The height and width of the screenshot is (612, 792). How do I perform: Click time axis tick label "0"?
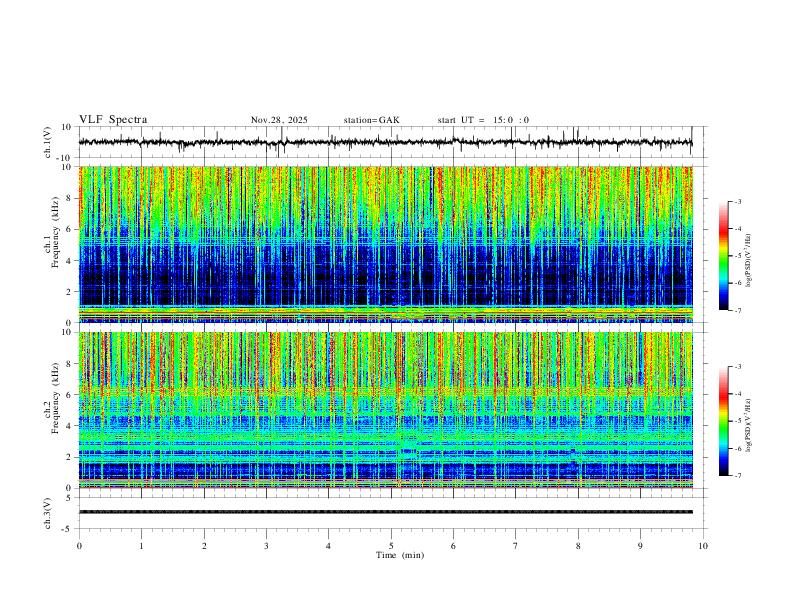pos(79,546)
